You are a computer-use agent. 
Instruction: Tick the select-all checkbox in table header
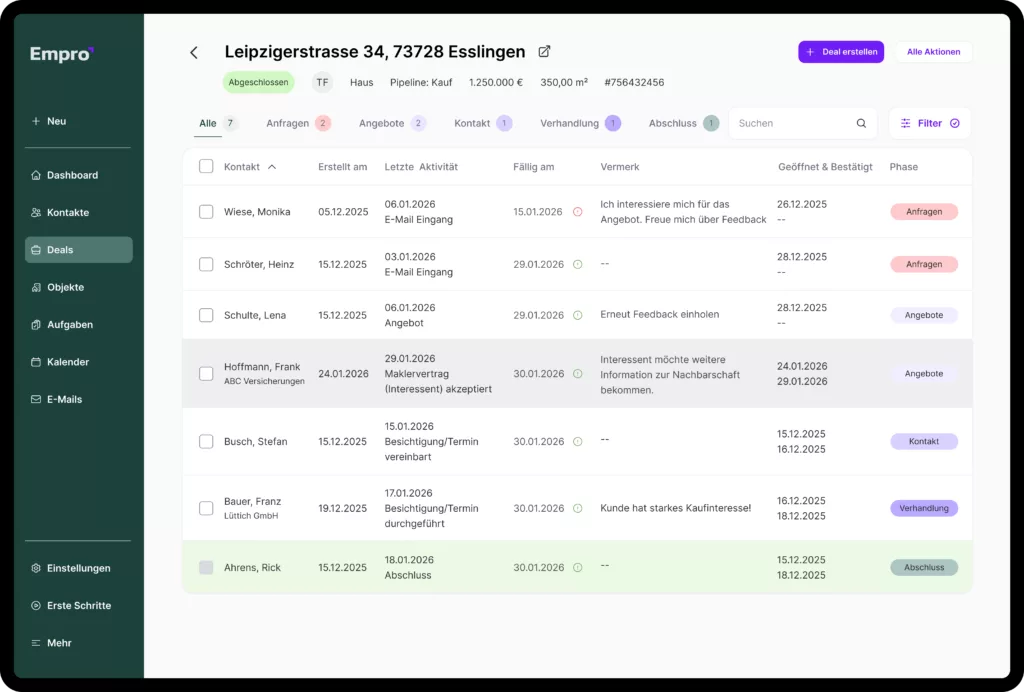point(206,167)
